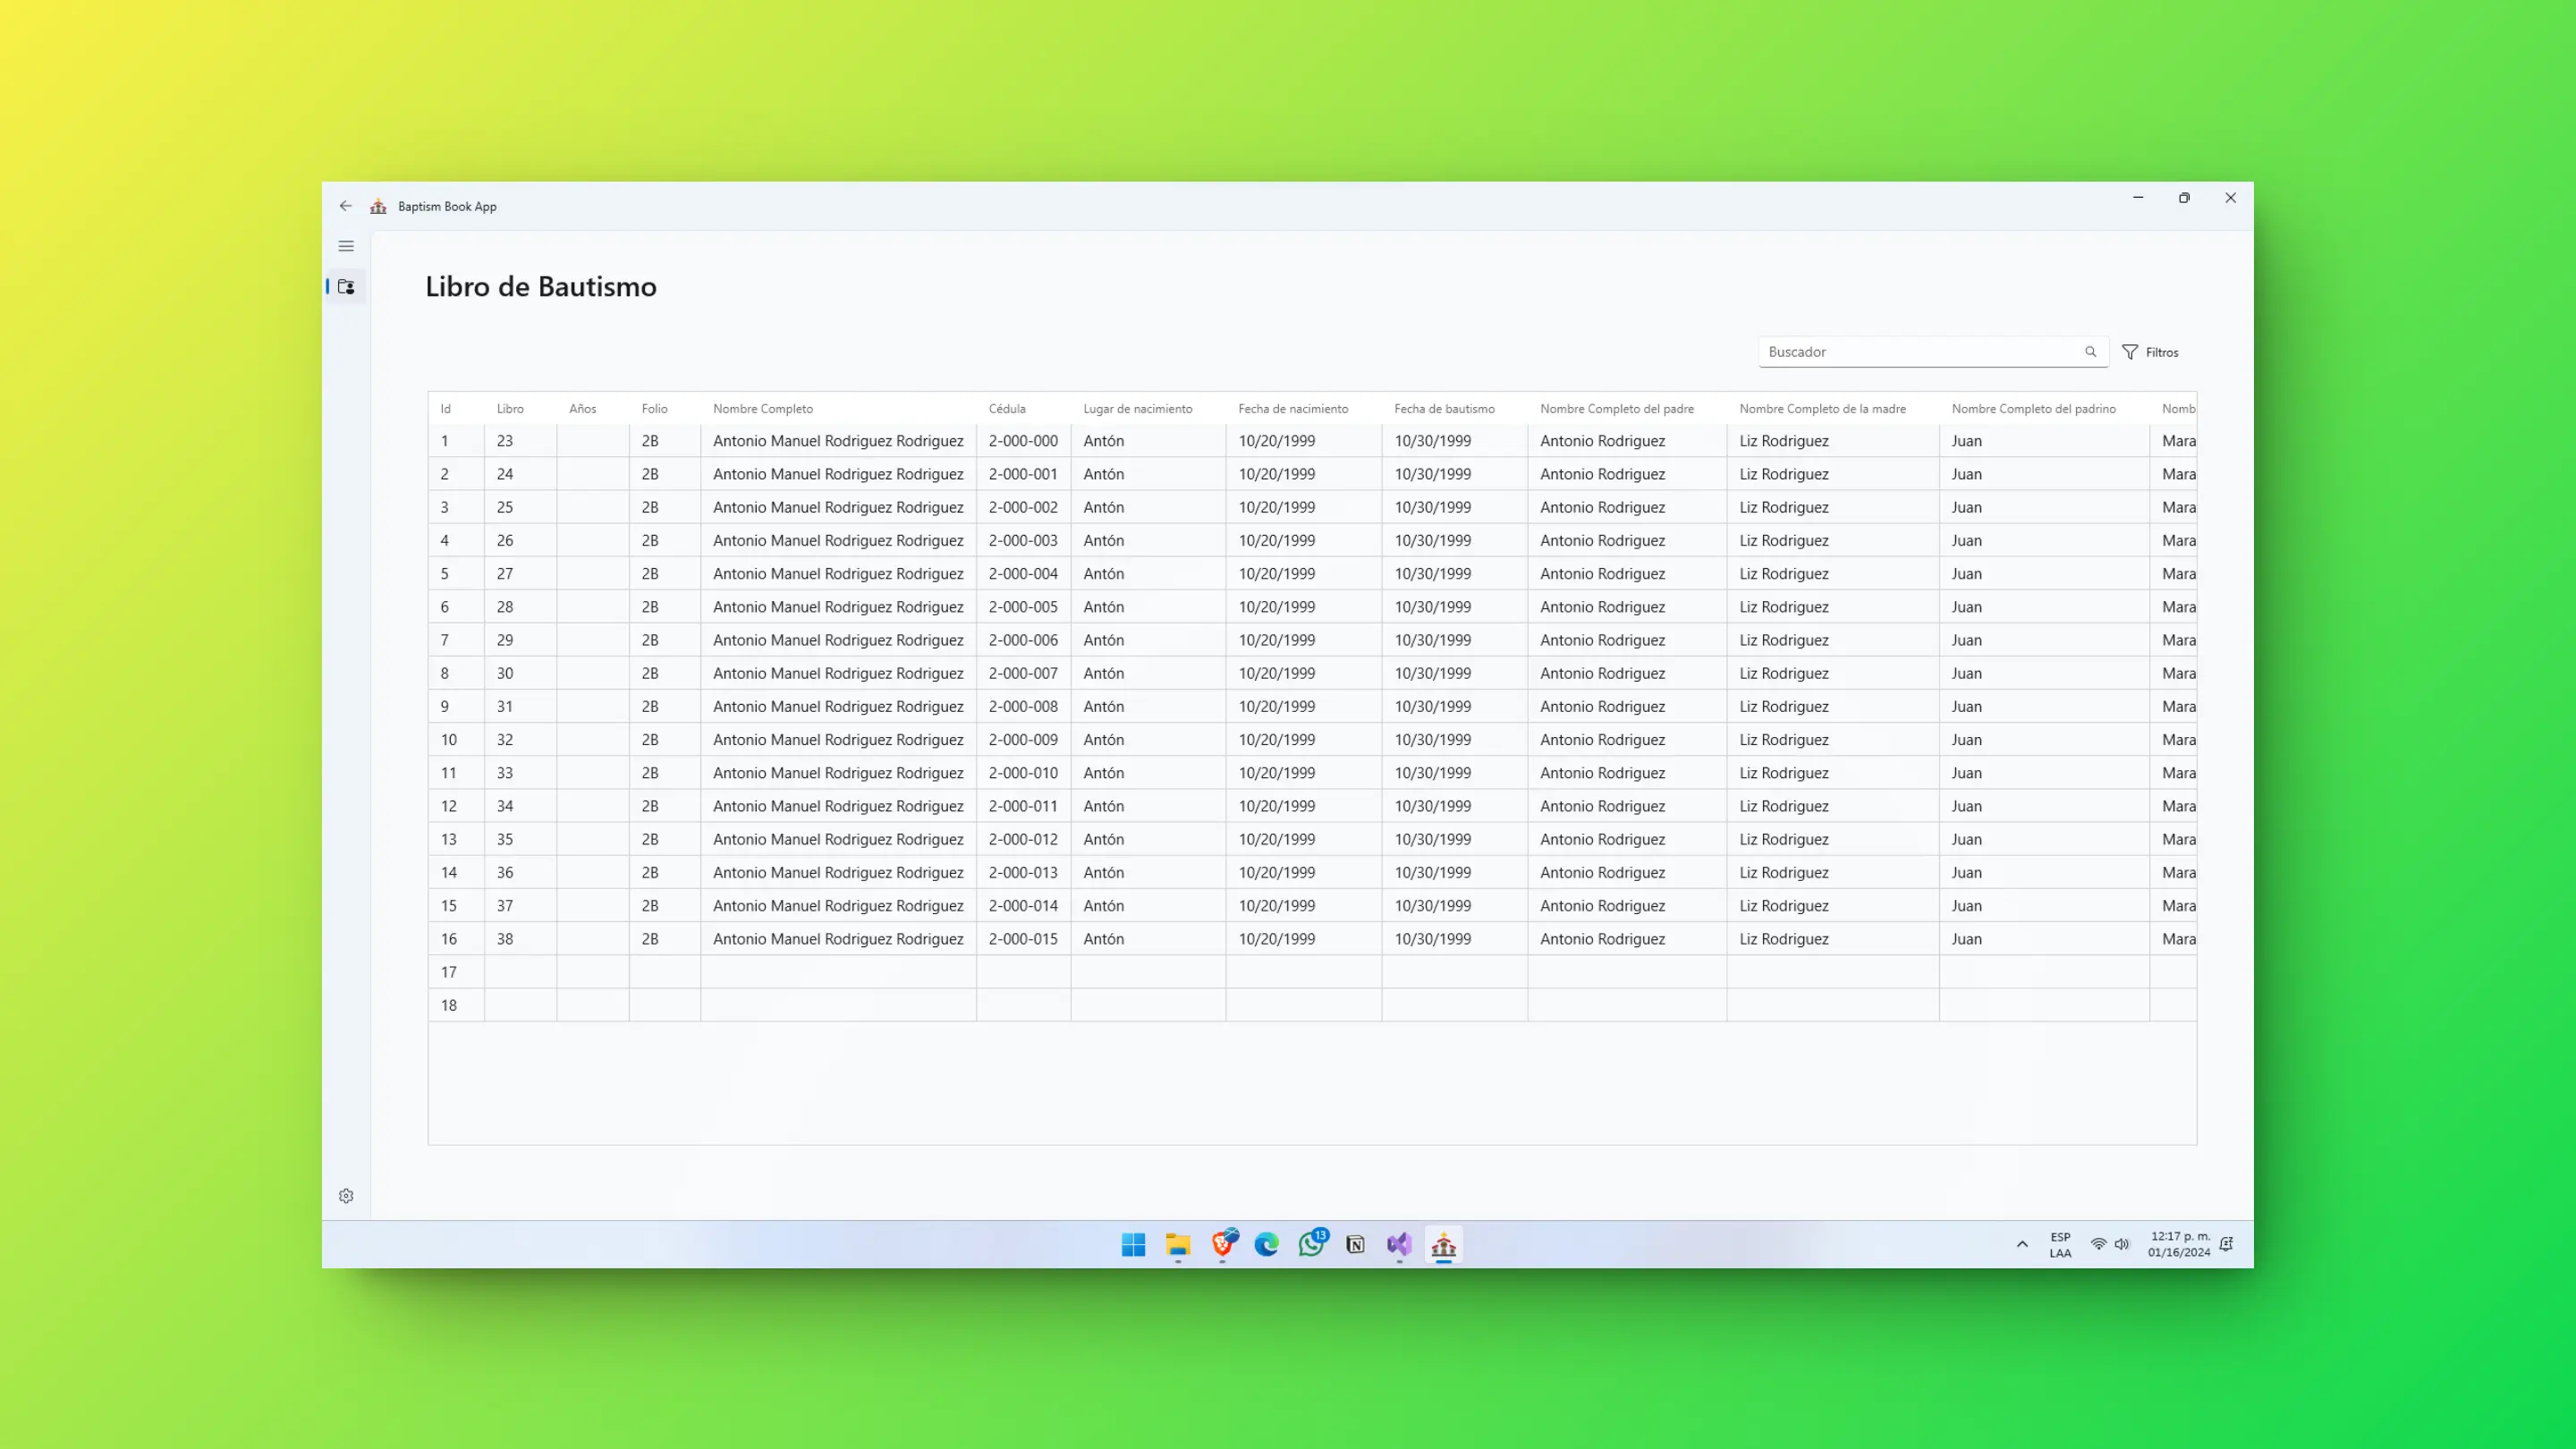Image resolution: width=2576 pixels, height=1449 pixels.
Task: Click the search magnifier icon
Action: [x=2090, y=352]
